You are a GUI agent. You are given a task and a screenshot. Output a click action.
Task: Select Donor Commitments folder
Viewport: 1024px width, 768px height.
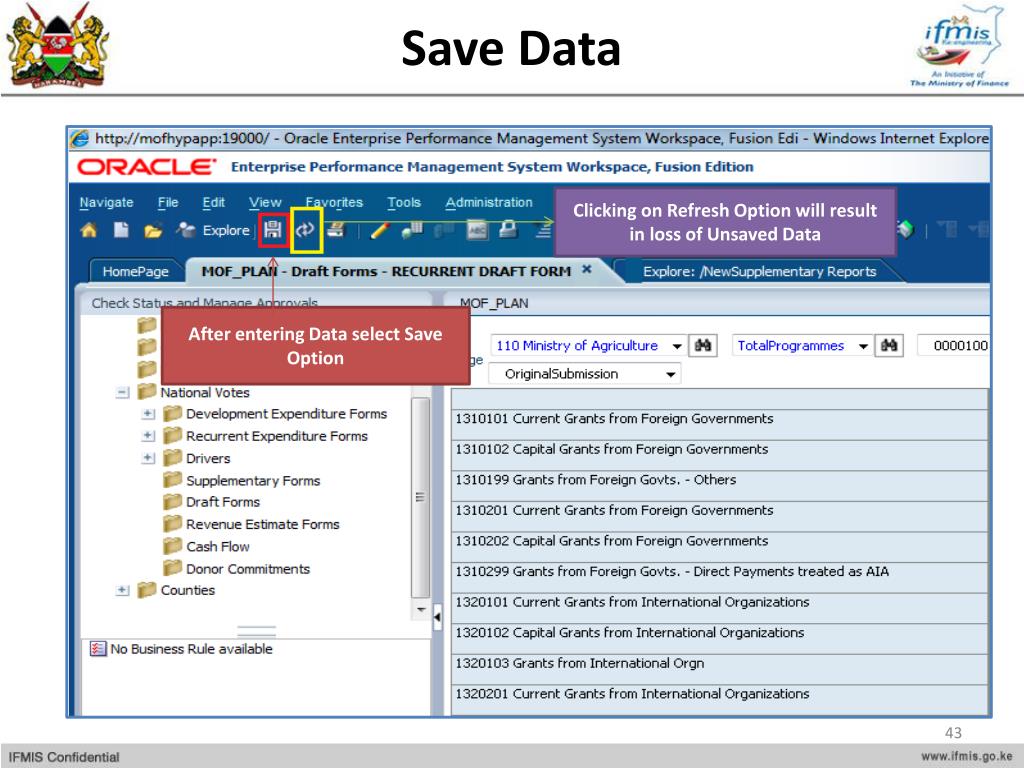pos(248,569)
